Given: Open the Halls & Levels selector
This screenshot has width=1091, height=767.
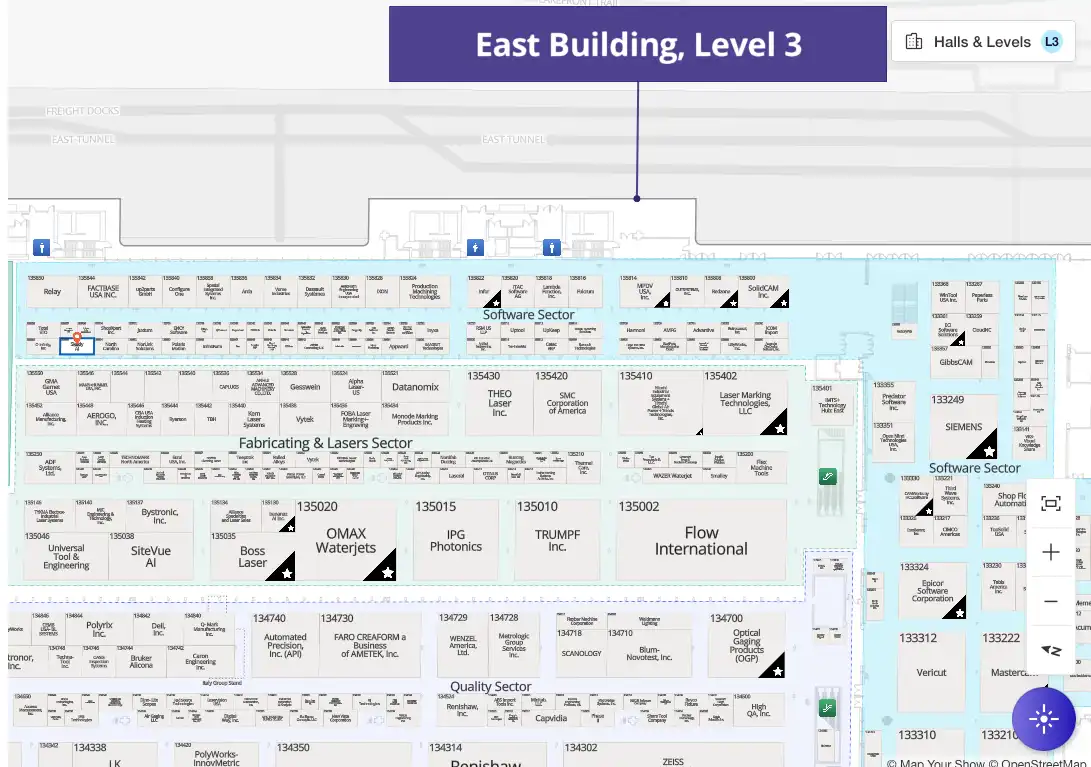Looking at the screenshot, I should coord(982,42).
